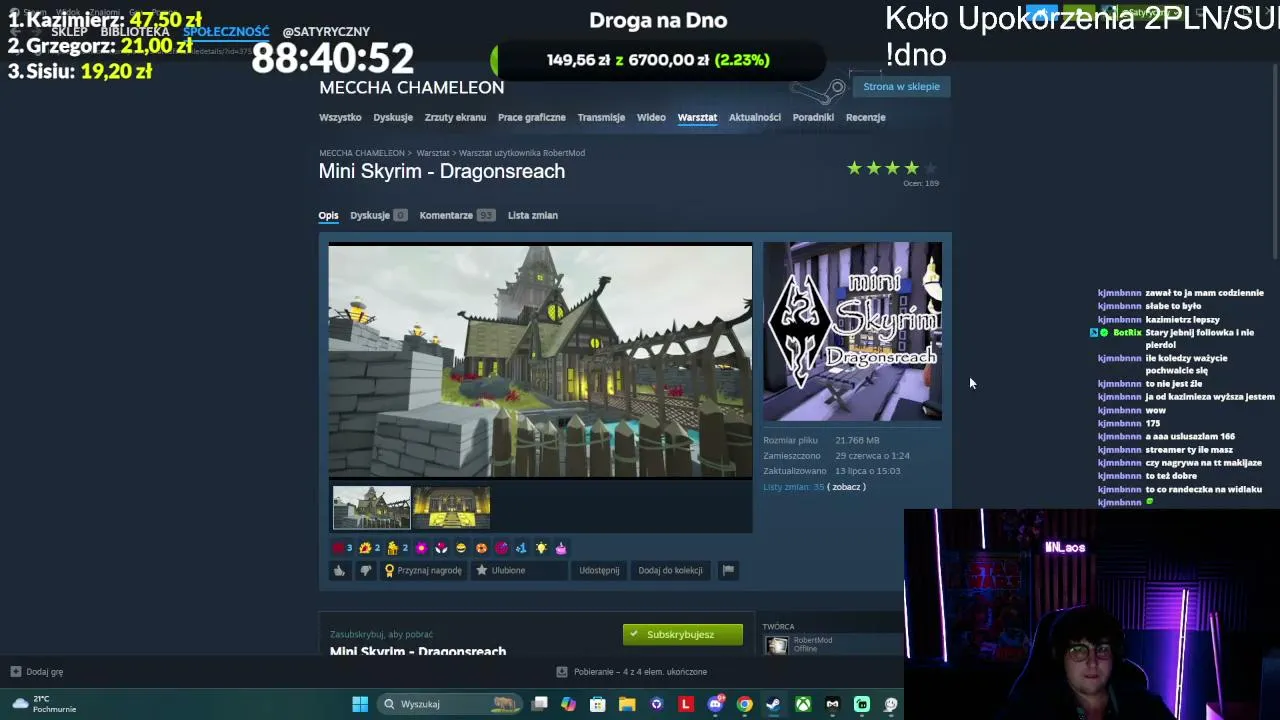Screen dimensions: 1280x720
Task: Click the star rating display
Action: (x=892, y=168)
